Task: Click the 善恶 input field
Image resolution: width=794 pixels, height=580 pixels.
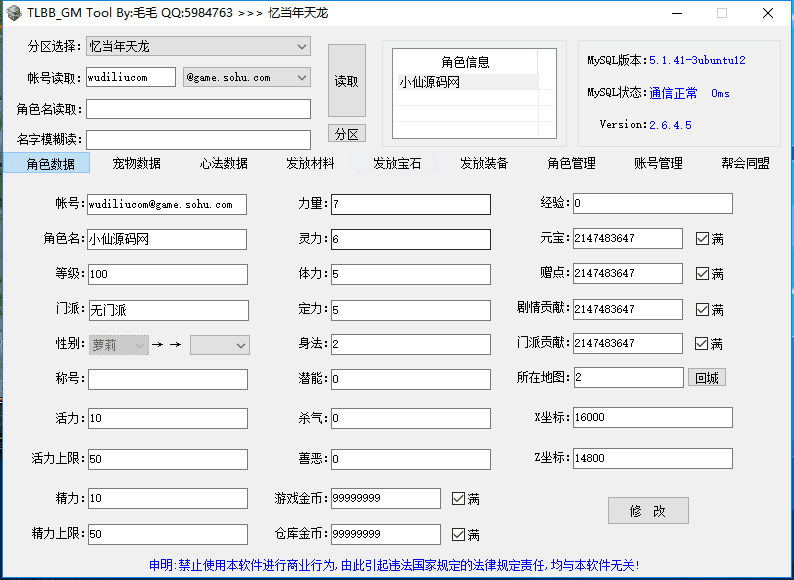Action: coord(411,459)
